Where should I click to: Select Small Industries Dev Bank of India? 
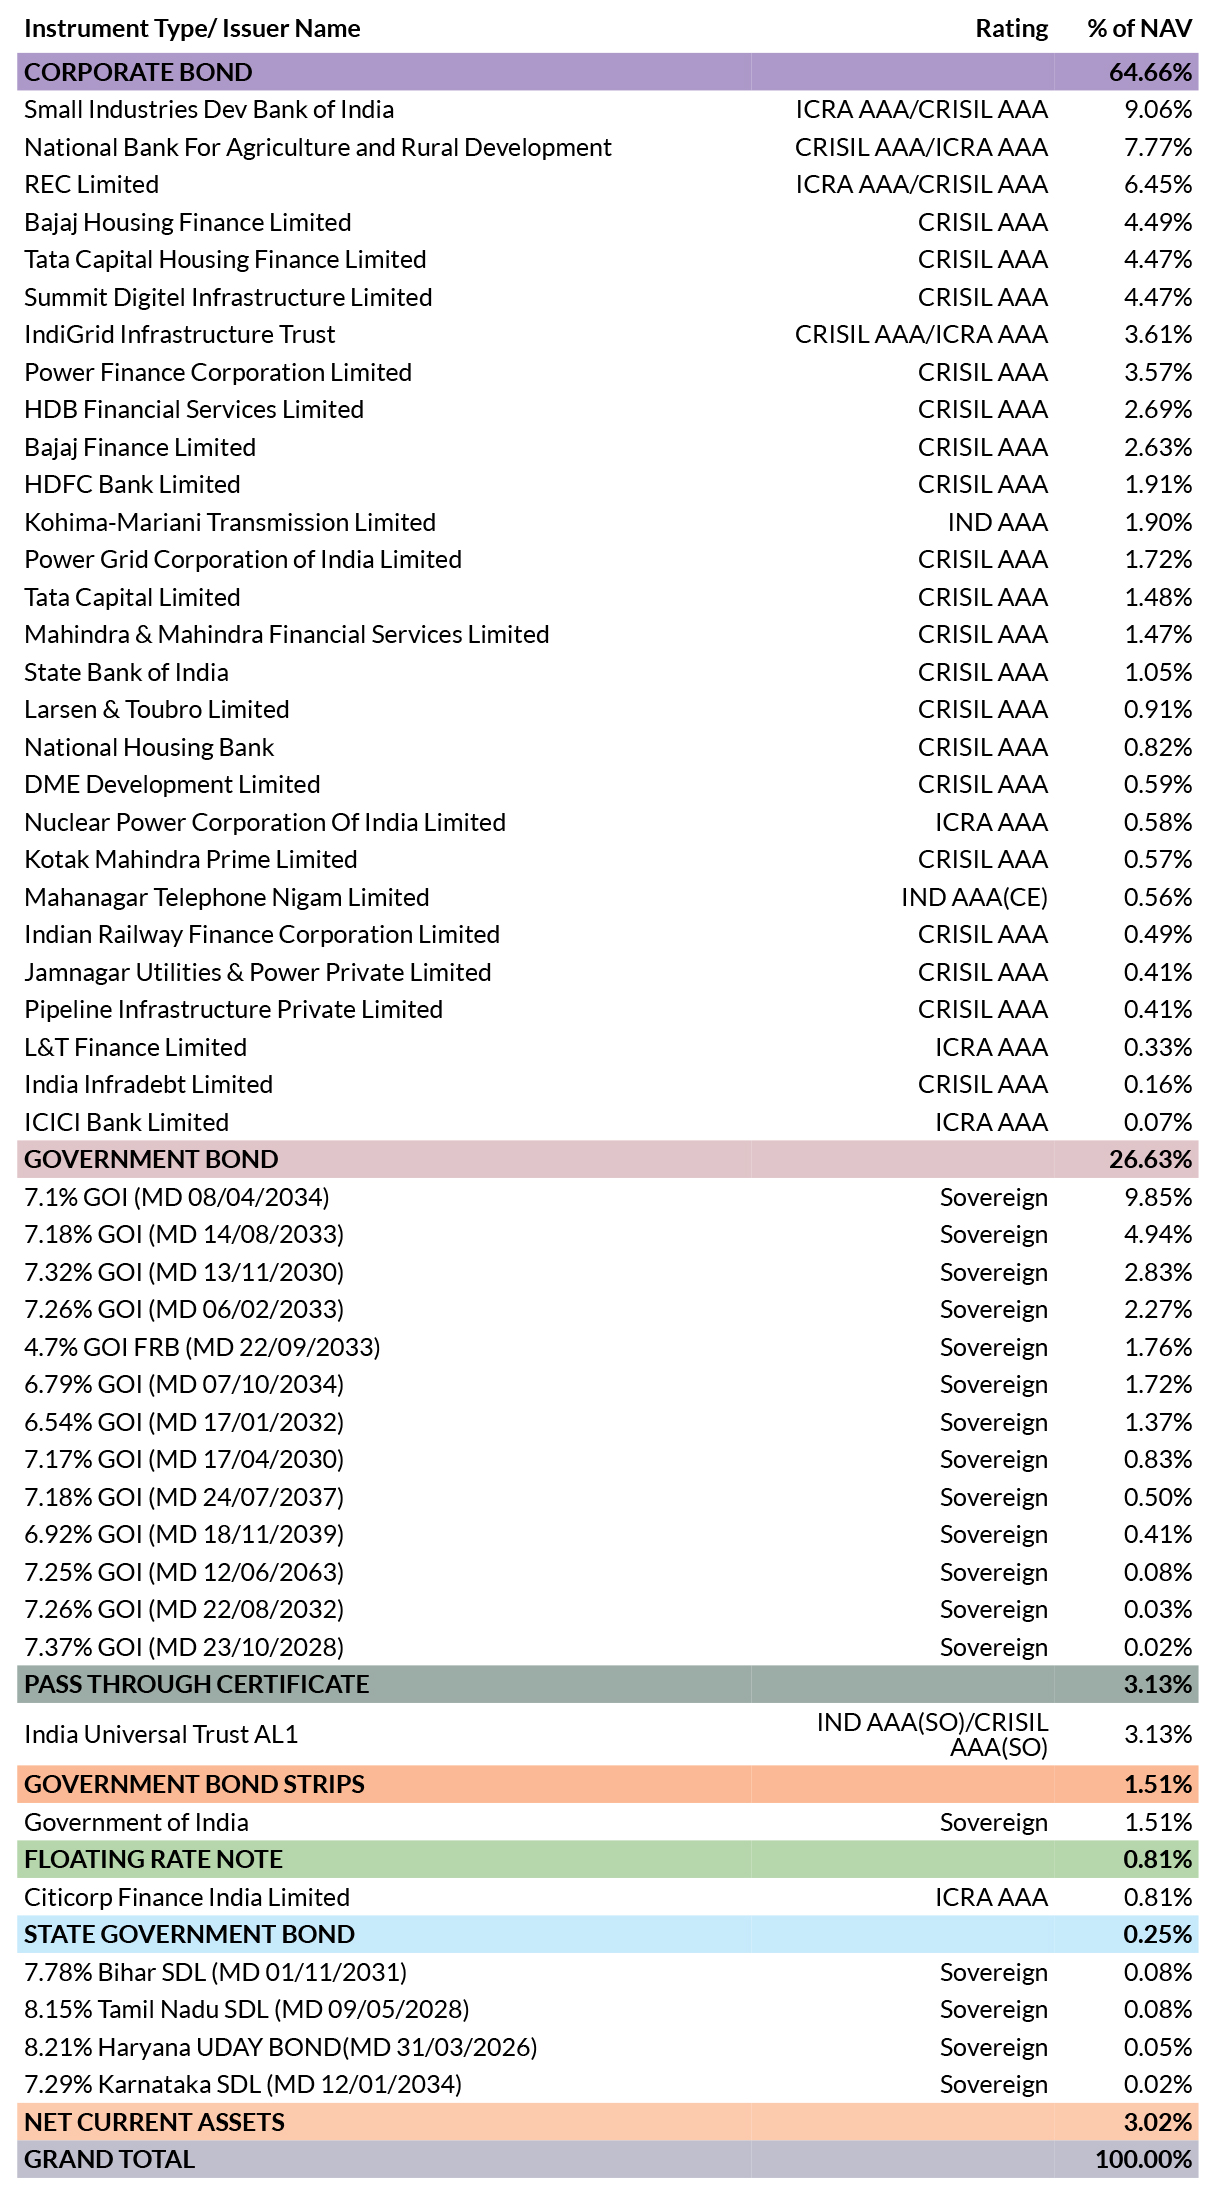click(x=607, y=109)
